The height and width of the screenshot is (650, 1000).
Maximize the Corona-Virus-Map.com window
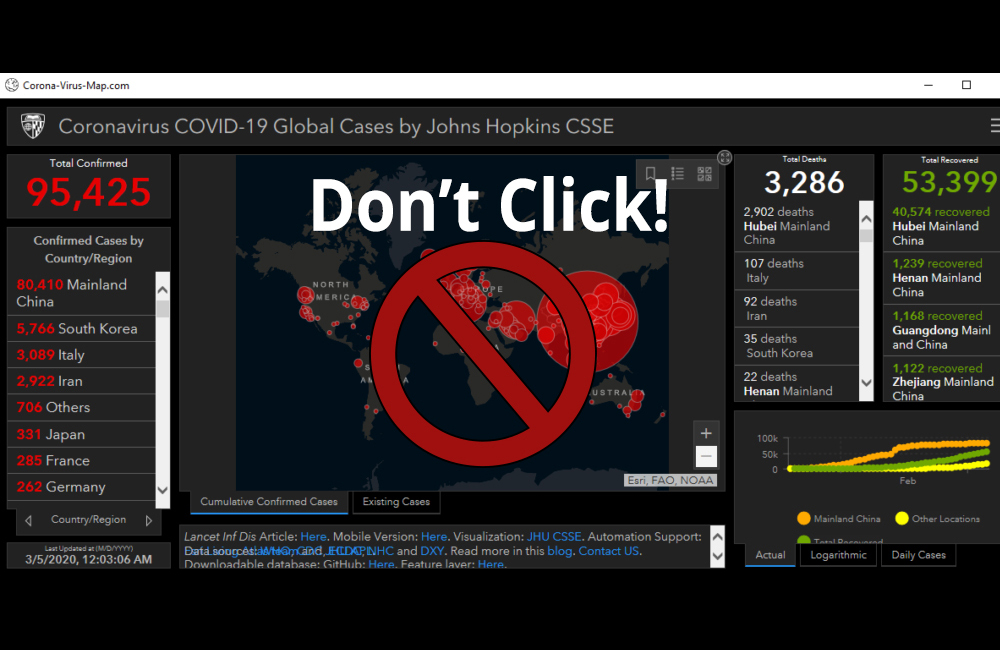(x=966, y=85)
